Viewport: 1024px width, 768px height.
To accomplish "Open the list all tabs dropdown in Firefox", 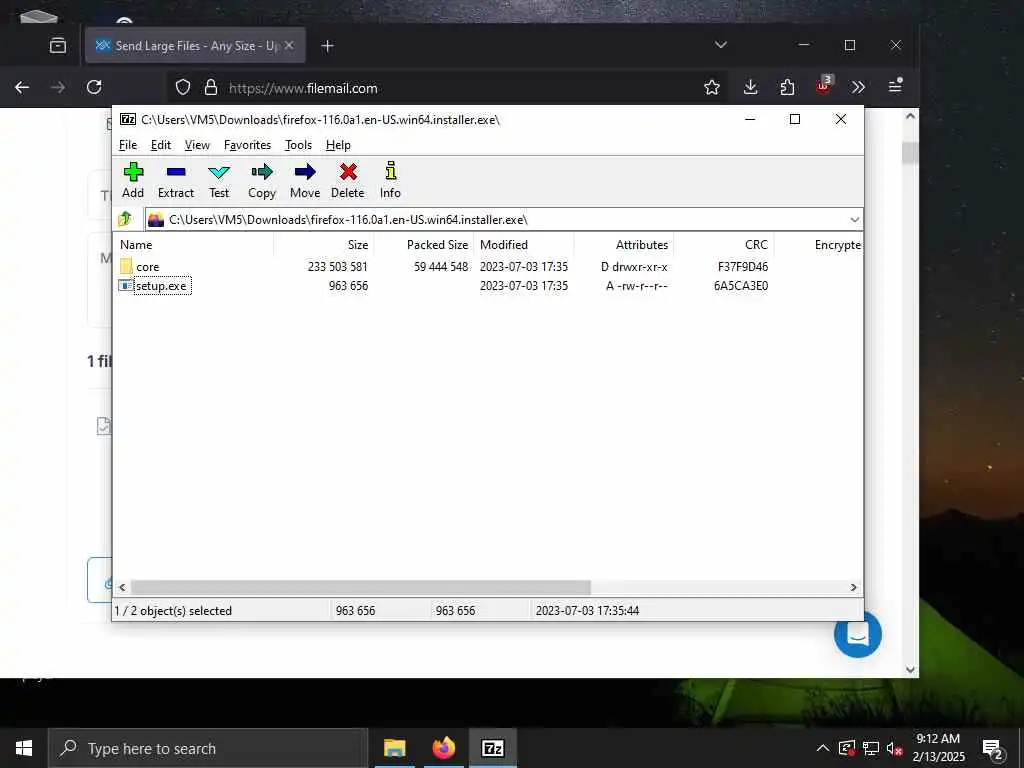I will (721, 45).
